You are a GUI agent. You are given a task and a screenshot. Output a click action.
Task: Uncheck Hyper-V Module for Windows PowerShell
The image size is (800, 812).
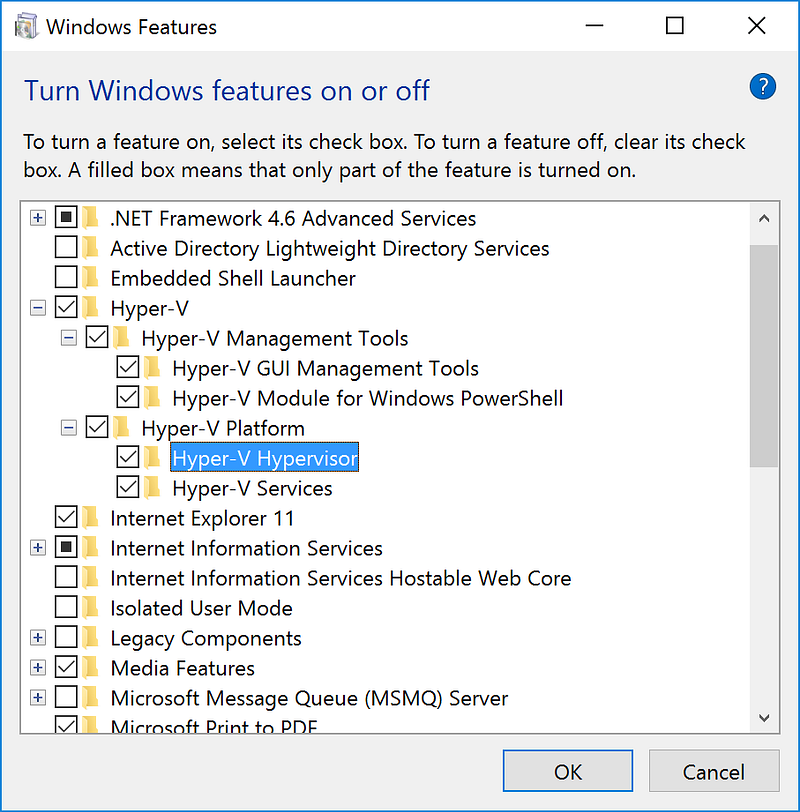point(127,398)
